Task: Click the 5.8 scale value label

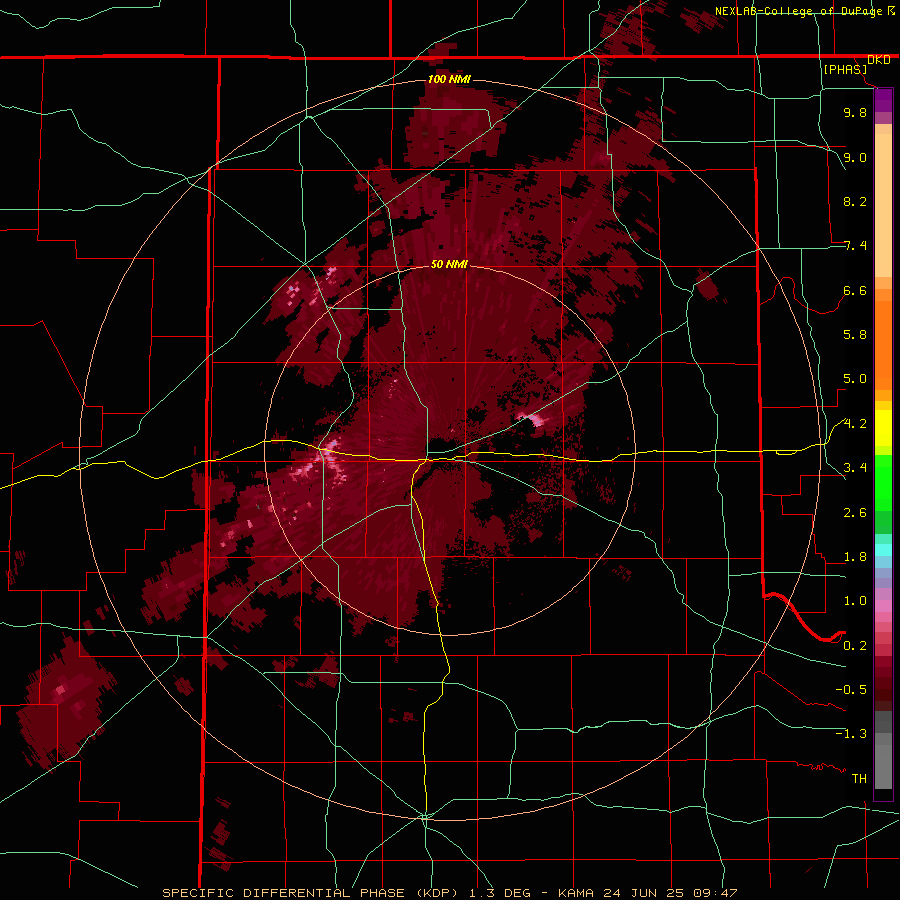Action: [855, 335]
